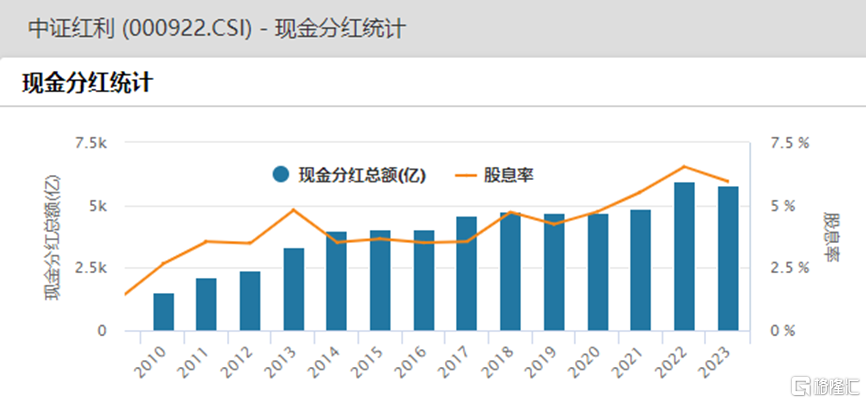This screenshot has height=403, width=866.
Task: Select the 2021 dividend bar
Action: coord(641,270)
